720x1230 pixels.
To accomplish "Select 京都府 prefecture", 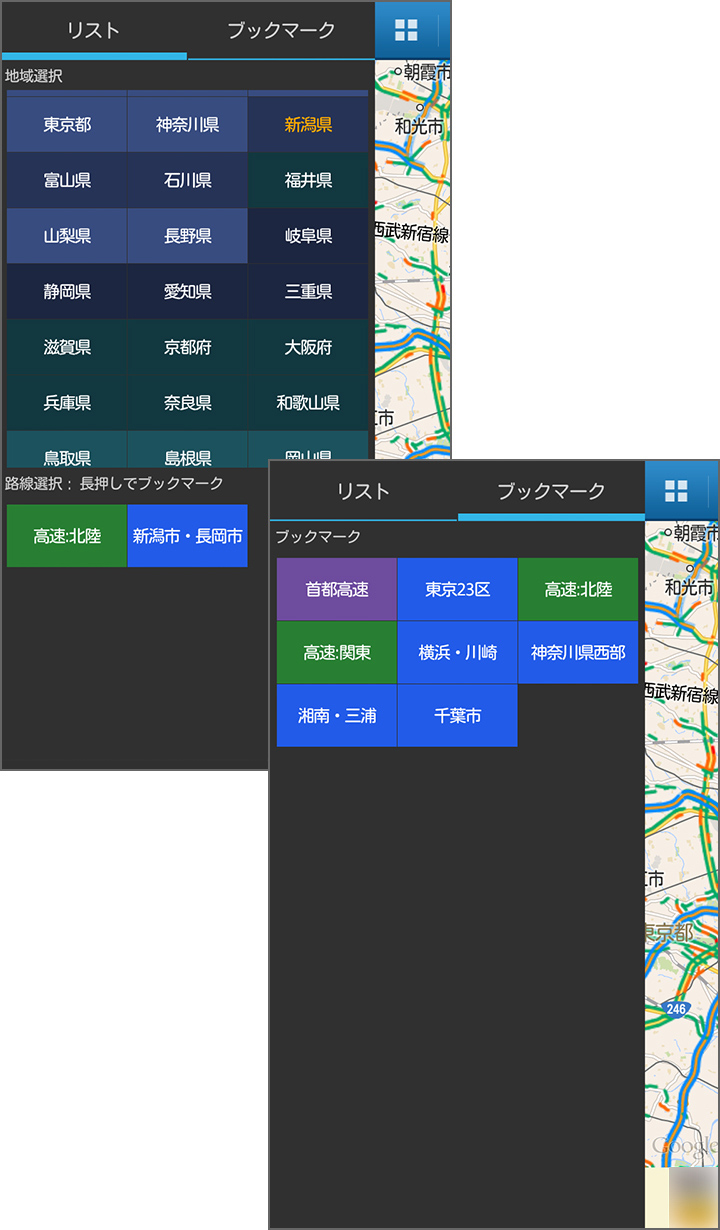I will pyautogui.click(x=187, y=348).
